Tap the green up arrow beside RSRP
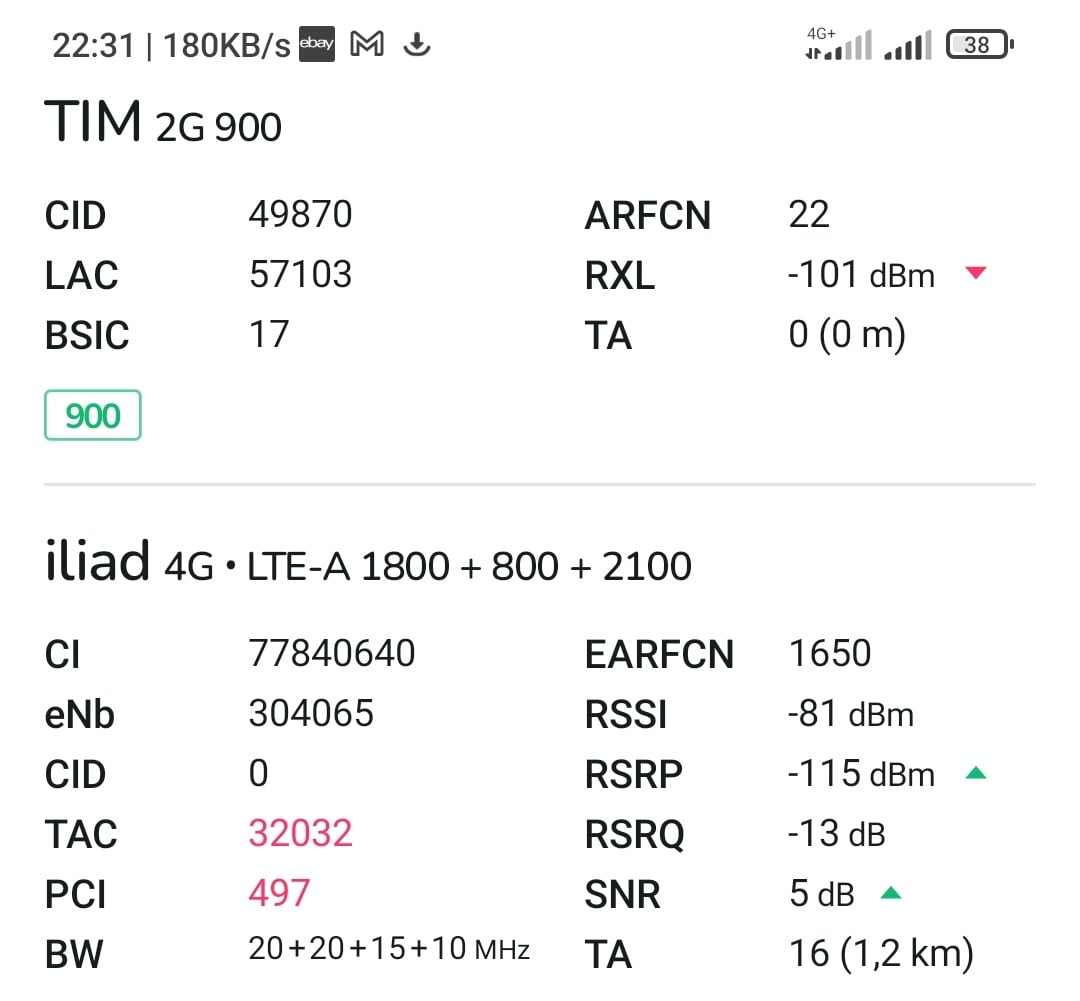This screenshot has width=1080, height=1001. click(976, 772)
